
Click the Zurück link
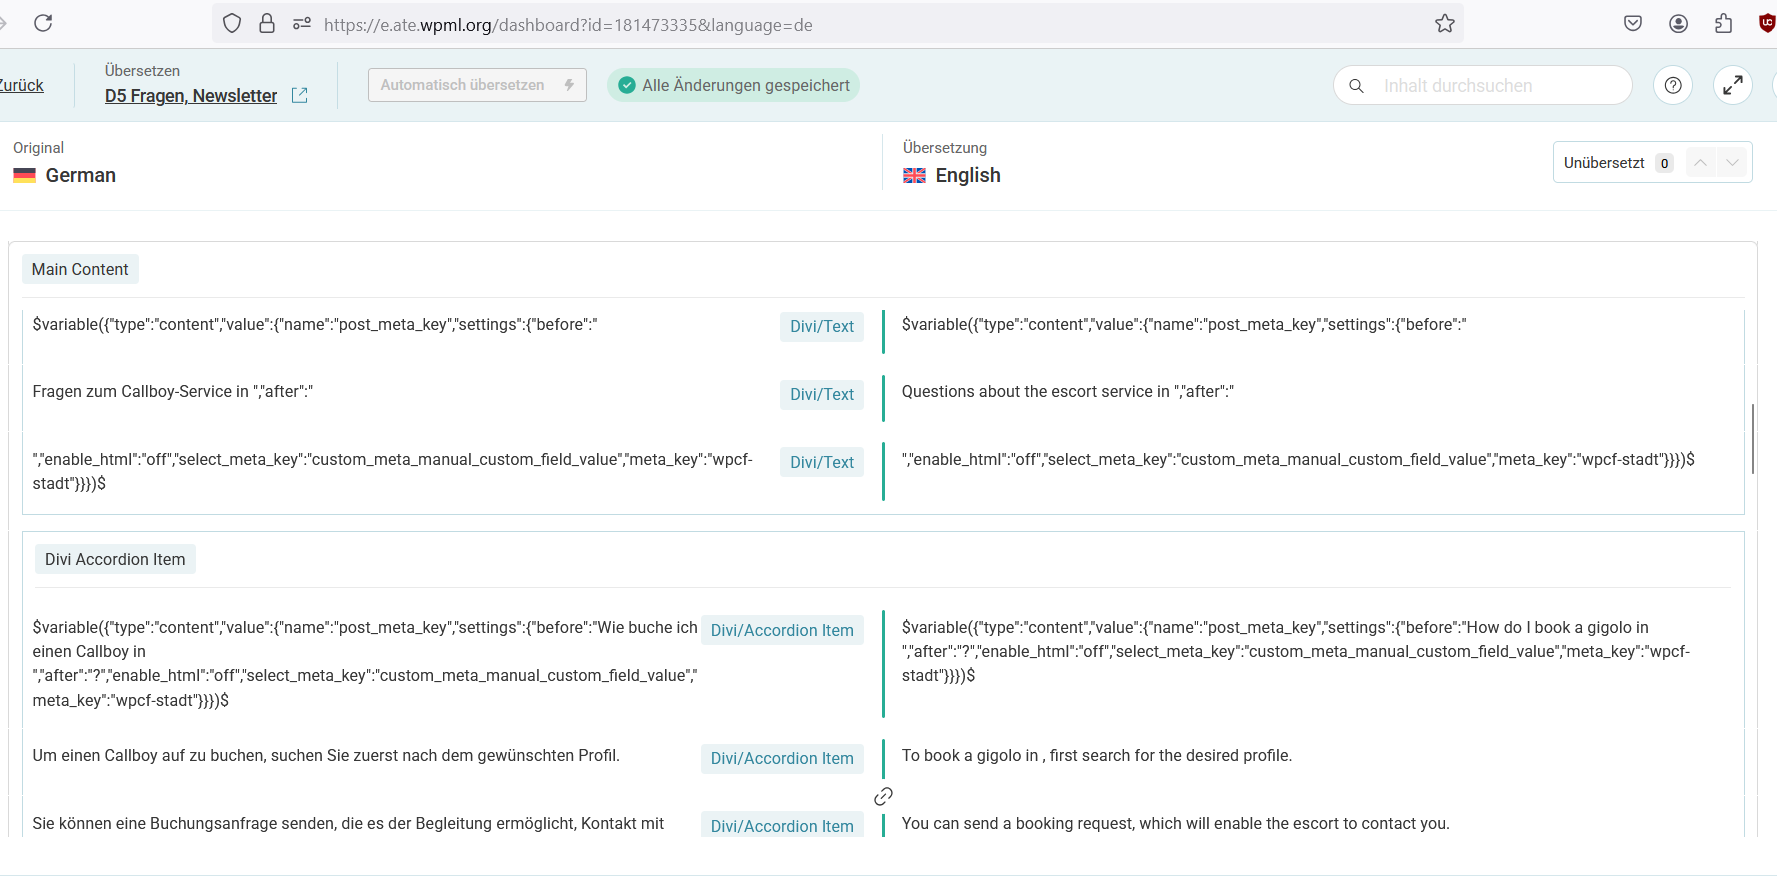22,86
